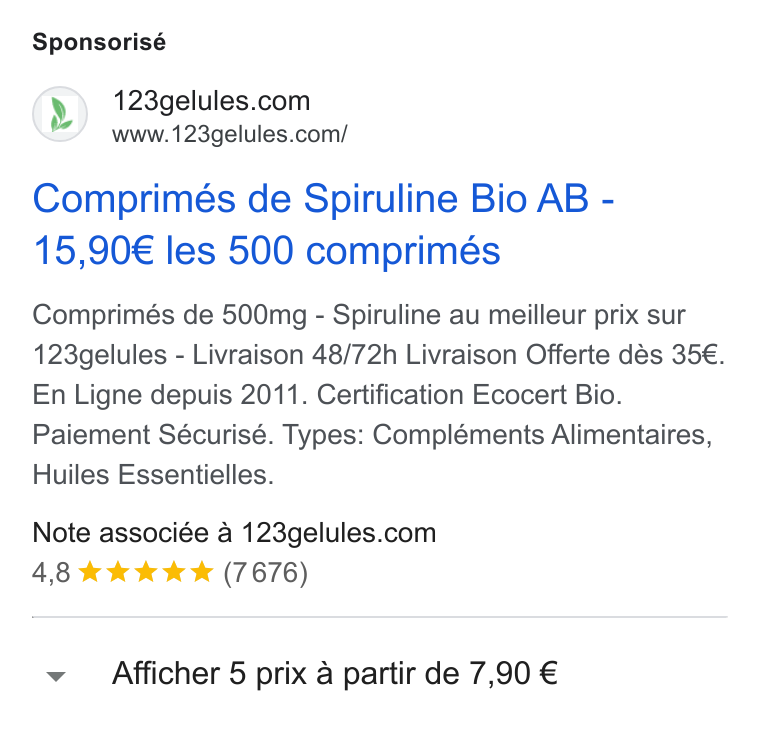Viewport: 760px width, 734px height.
Task: Click the 4,8 rating score
Action: click(51, 573)
